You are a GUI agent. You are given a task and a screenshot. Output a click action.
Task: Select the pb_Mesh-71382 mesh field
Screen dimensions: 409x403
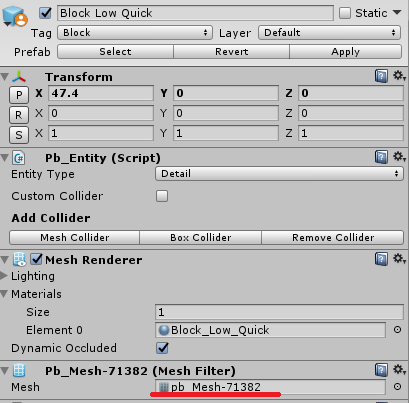(x=270, y=387)
